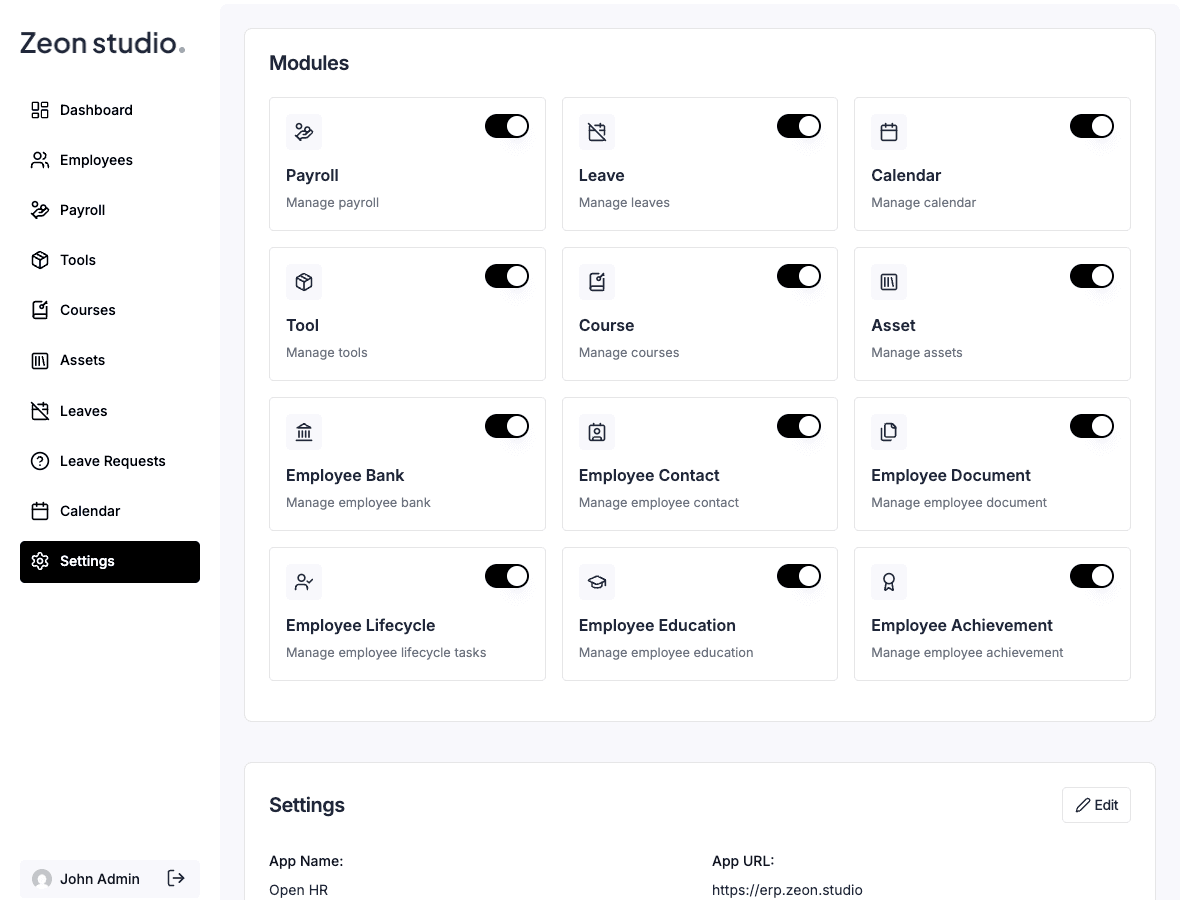Click the Employee Achievement award ribbon icon

point(889,582)
